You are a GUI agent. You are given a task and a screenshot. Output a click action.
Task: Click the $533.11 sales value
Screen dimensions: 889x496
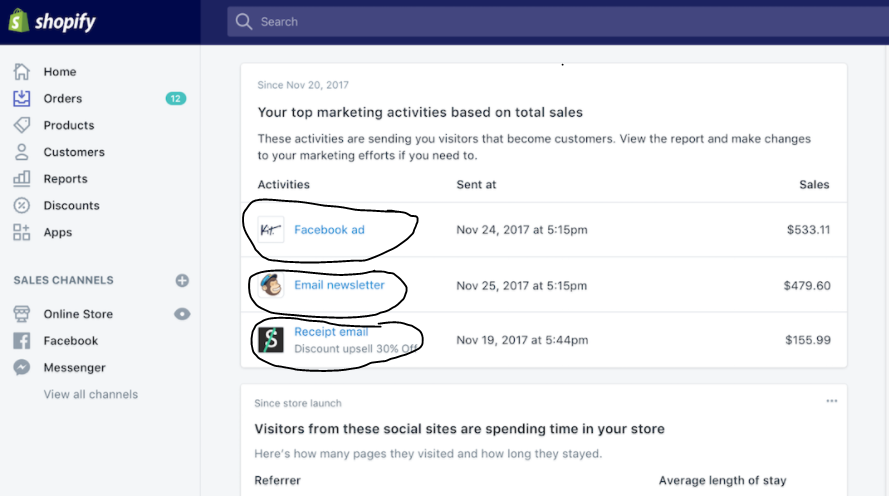(x=808, y=230)
